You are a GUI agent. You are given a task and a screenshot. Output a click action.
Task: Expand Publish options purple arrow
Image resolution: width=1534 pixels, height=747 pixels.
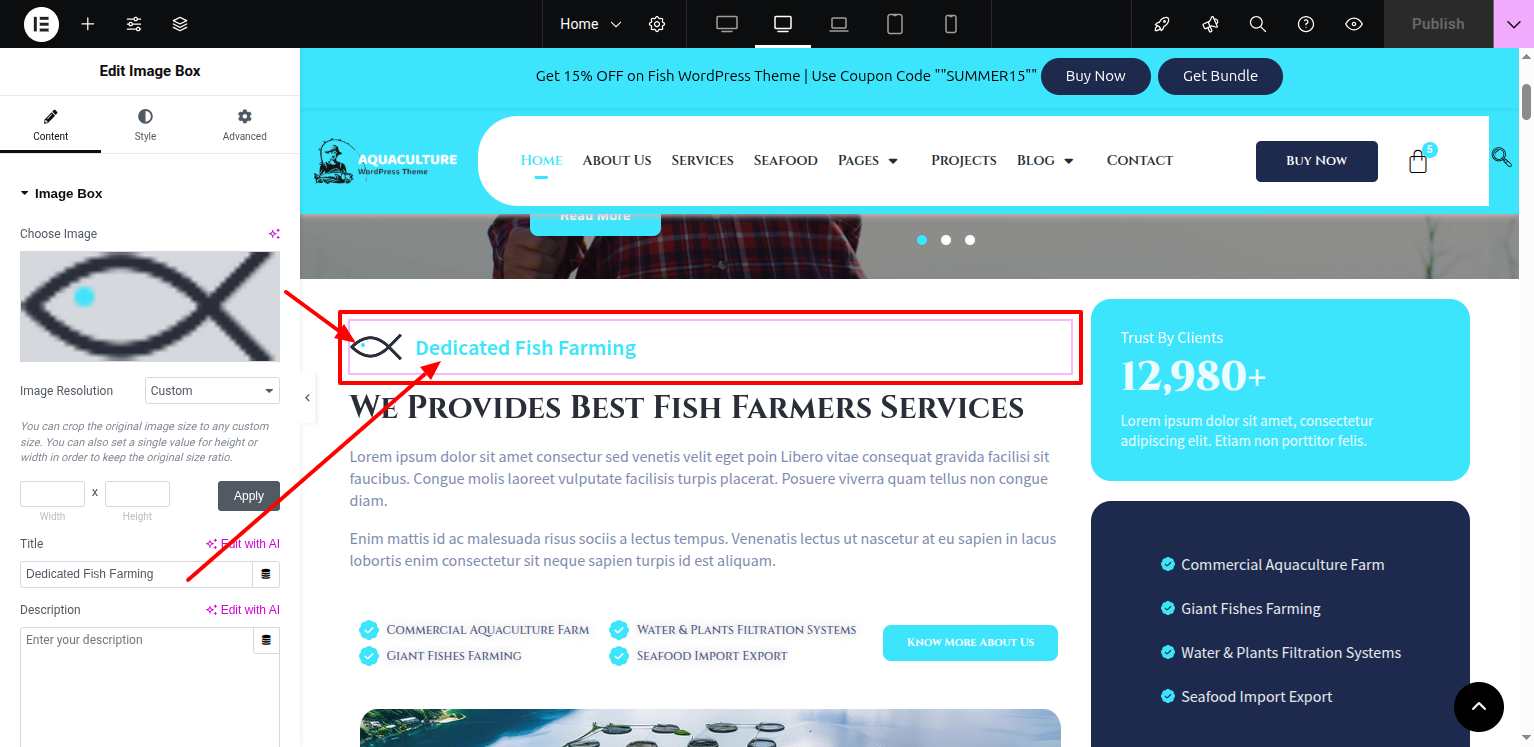coord(1513,24)
